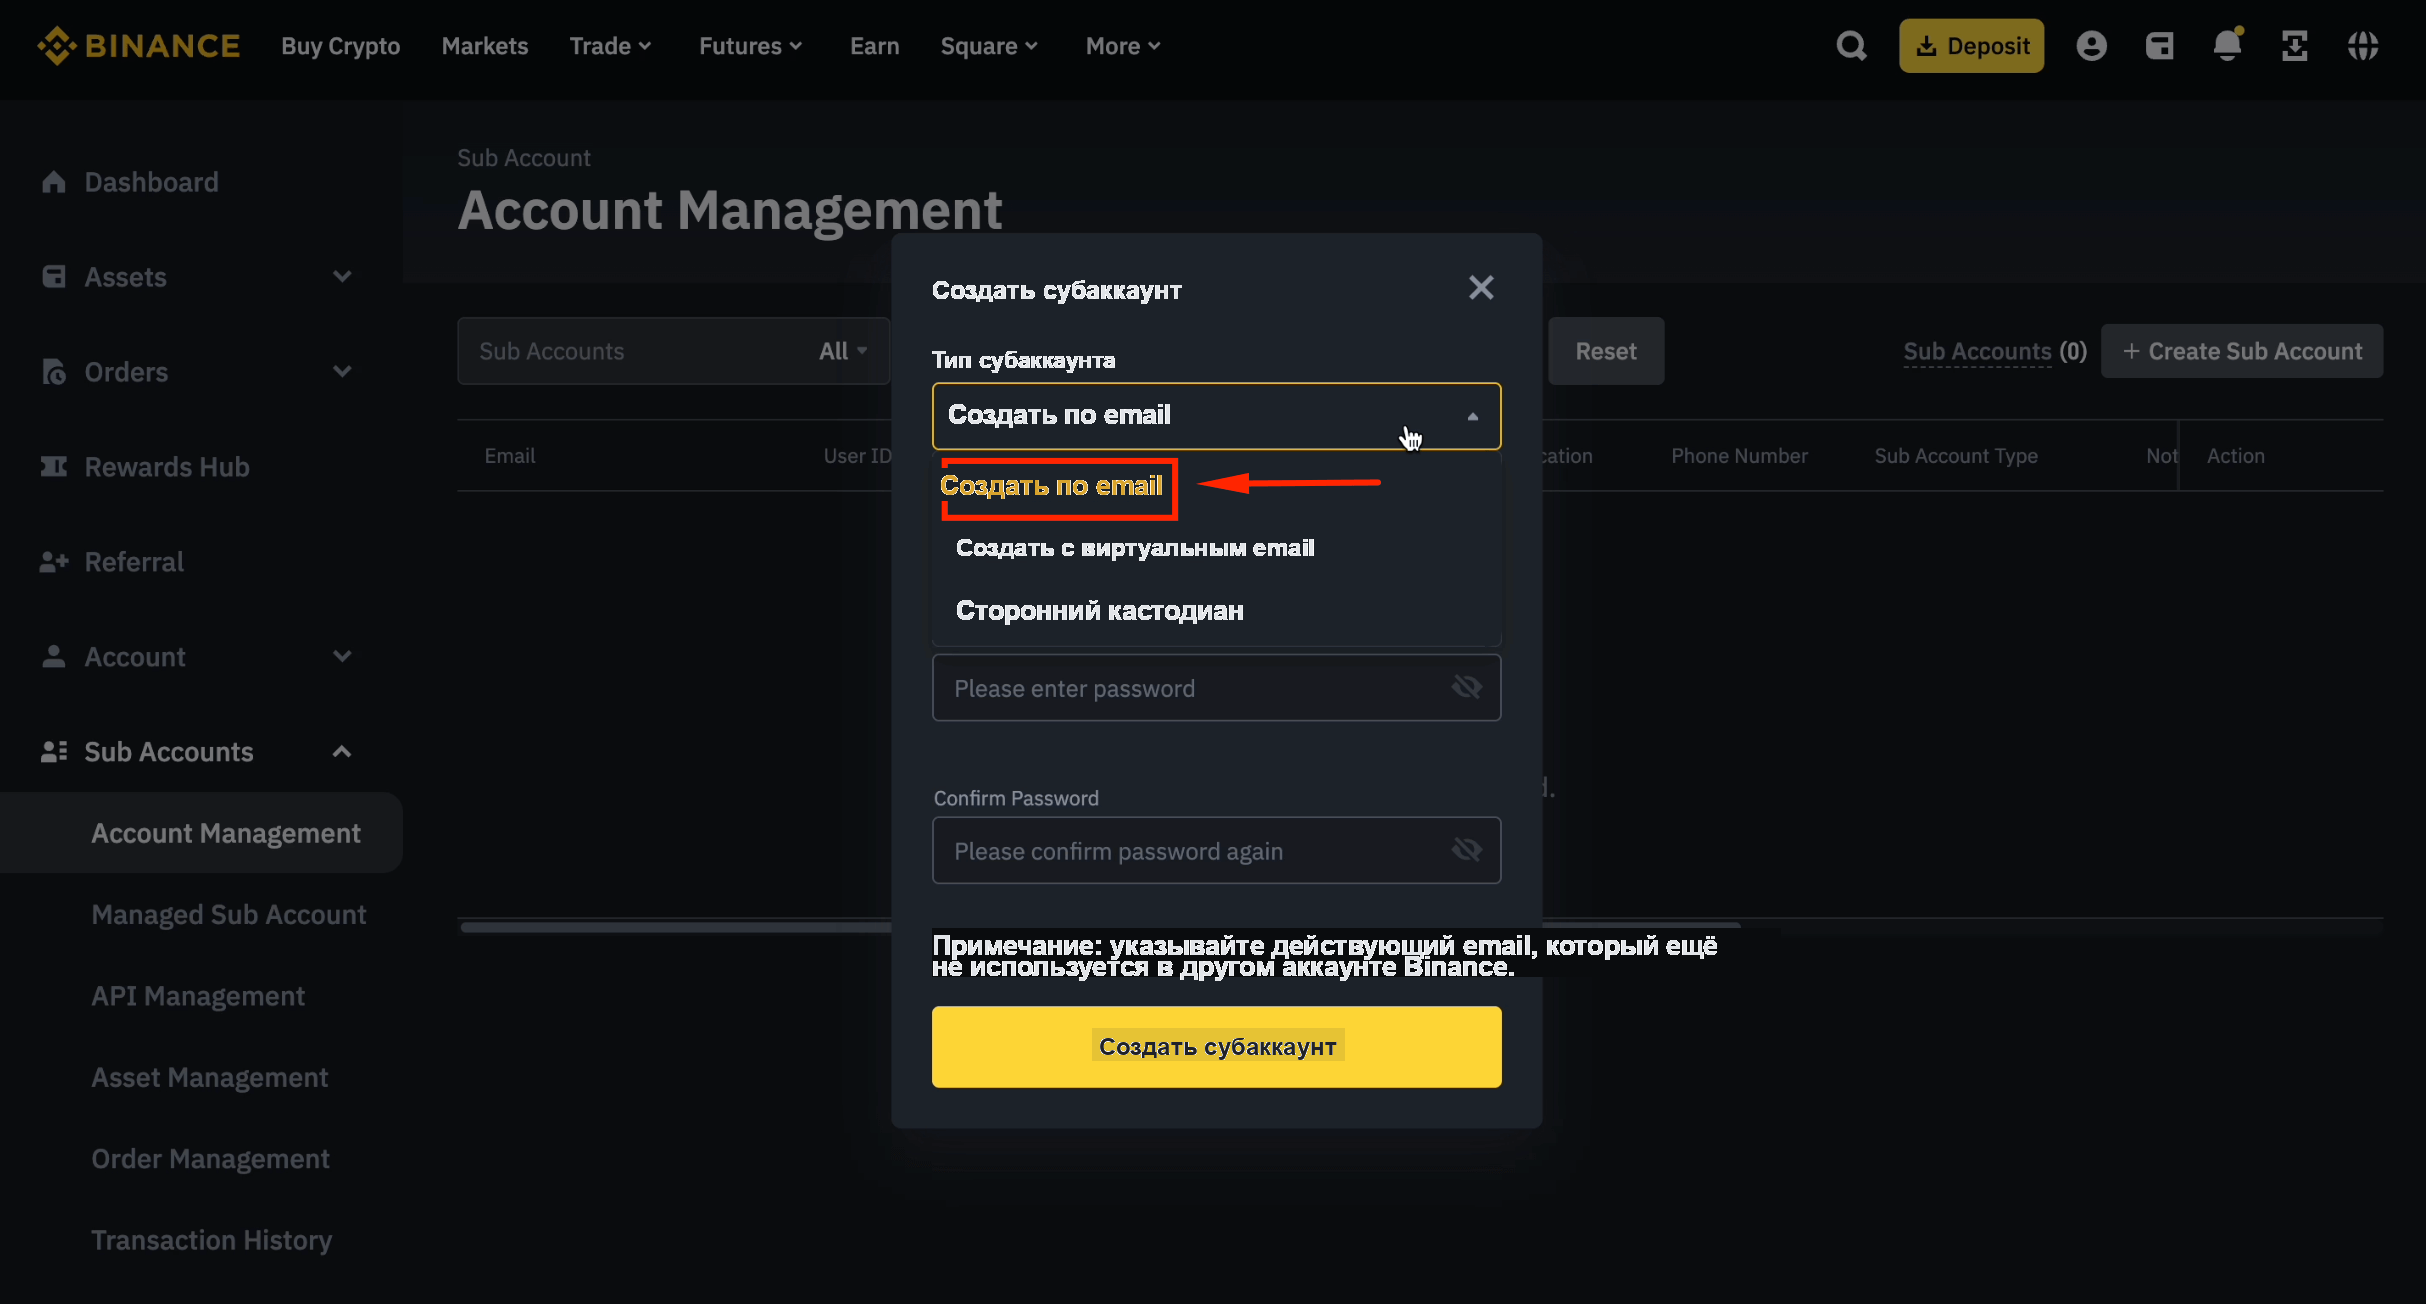Open API Management sidebar item

point(198,996)
